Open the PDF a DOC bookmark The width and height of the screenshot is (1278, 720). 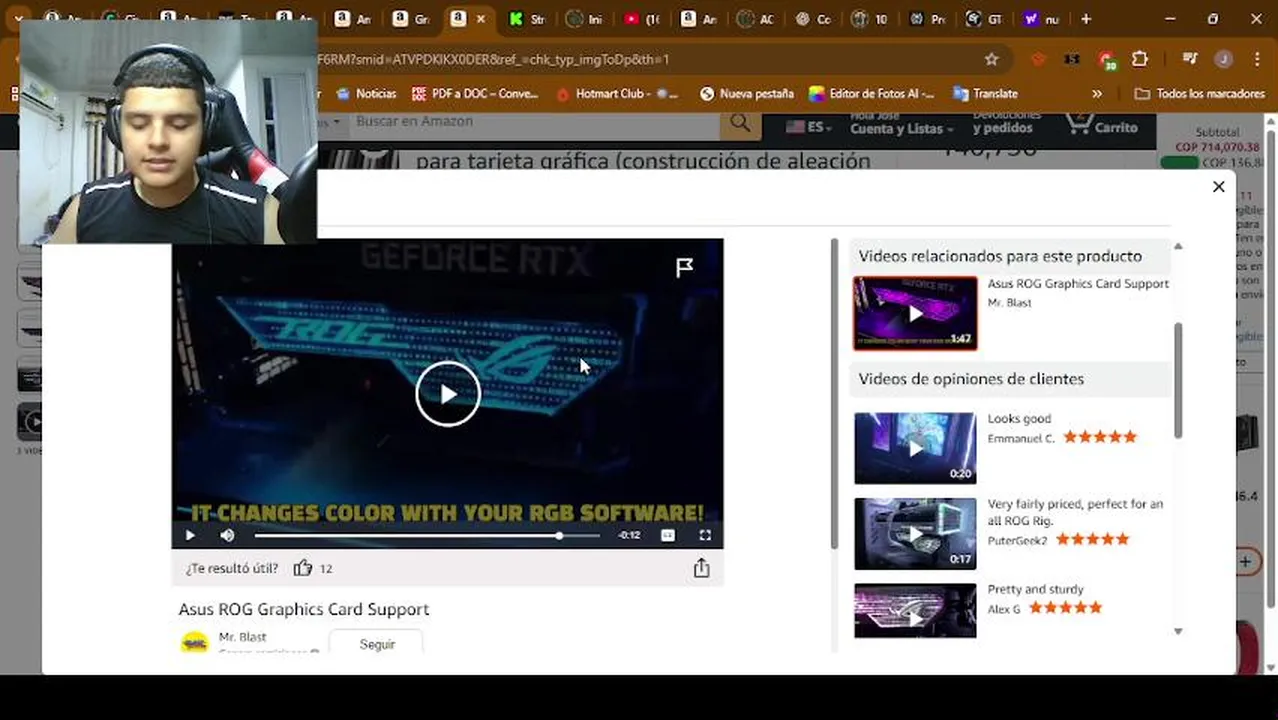[x=475, y=93]
